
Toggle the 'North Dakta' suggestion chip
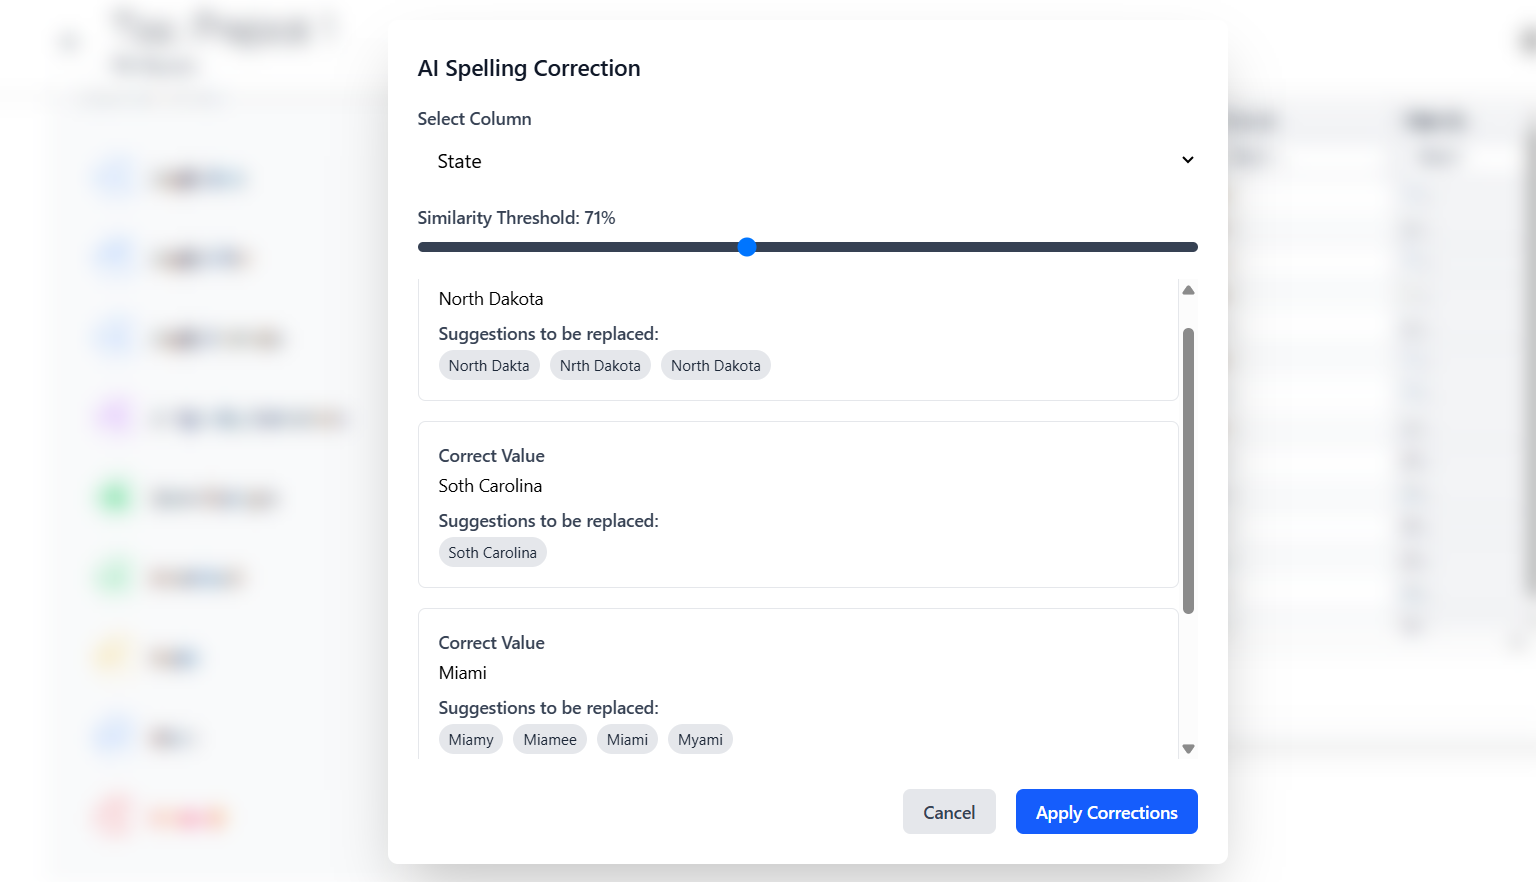(489, 365)
